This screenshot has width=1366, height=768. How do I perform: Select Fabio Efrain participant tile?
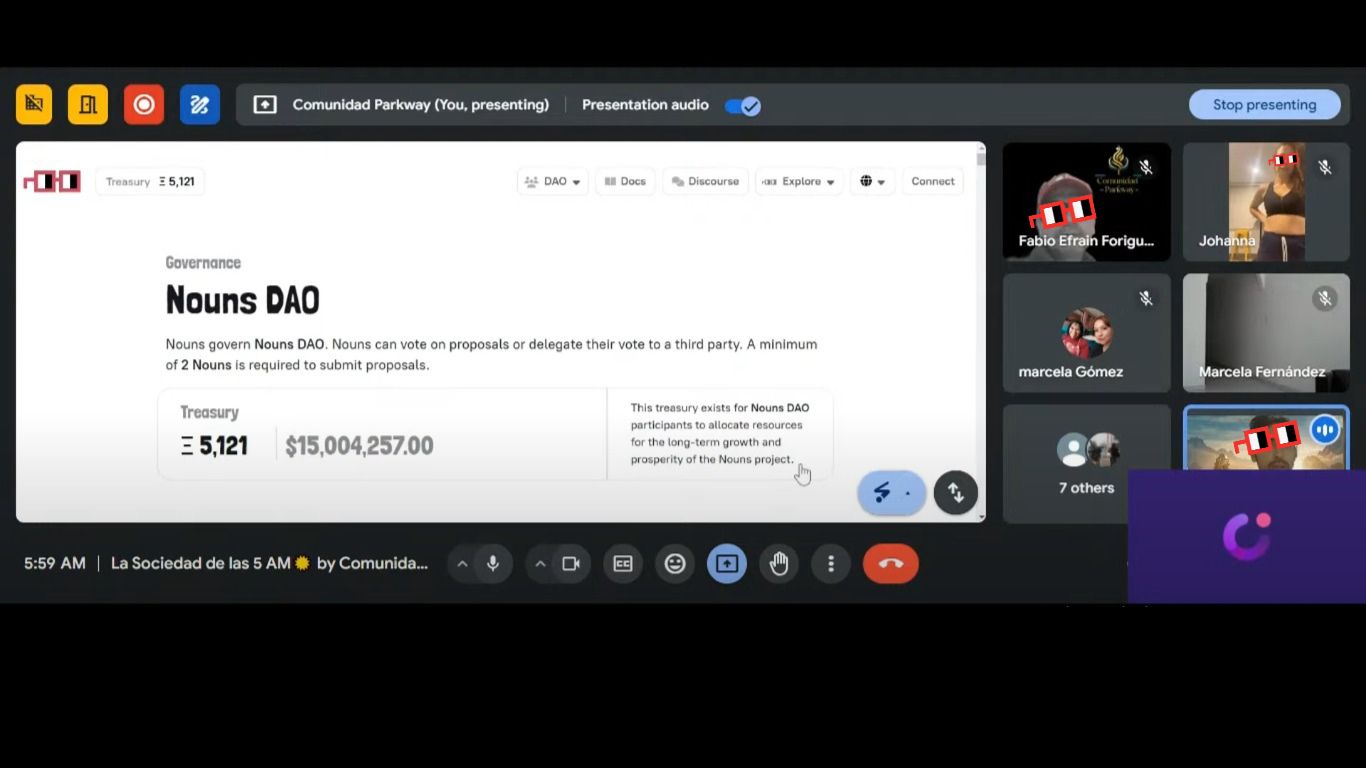tap(1087, 202)
